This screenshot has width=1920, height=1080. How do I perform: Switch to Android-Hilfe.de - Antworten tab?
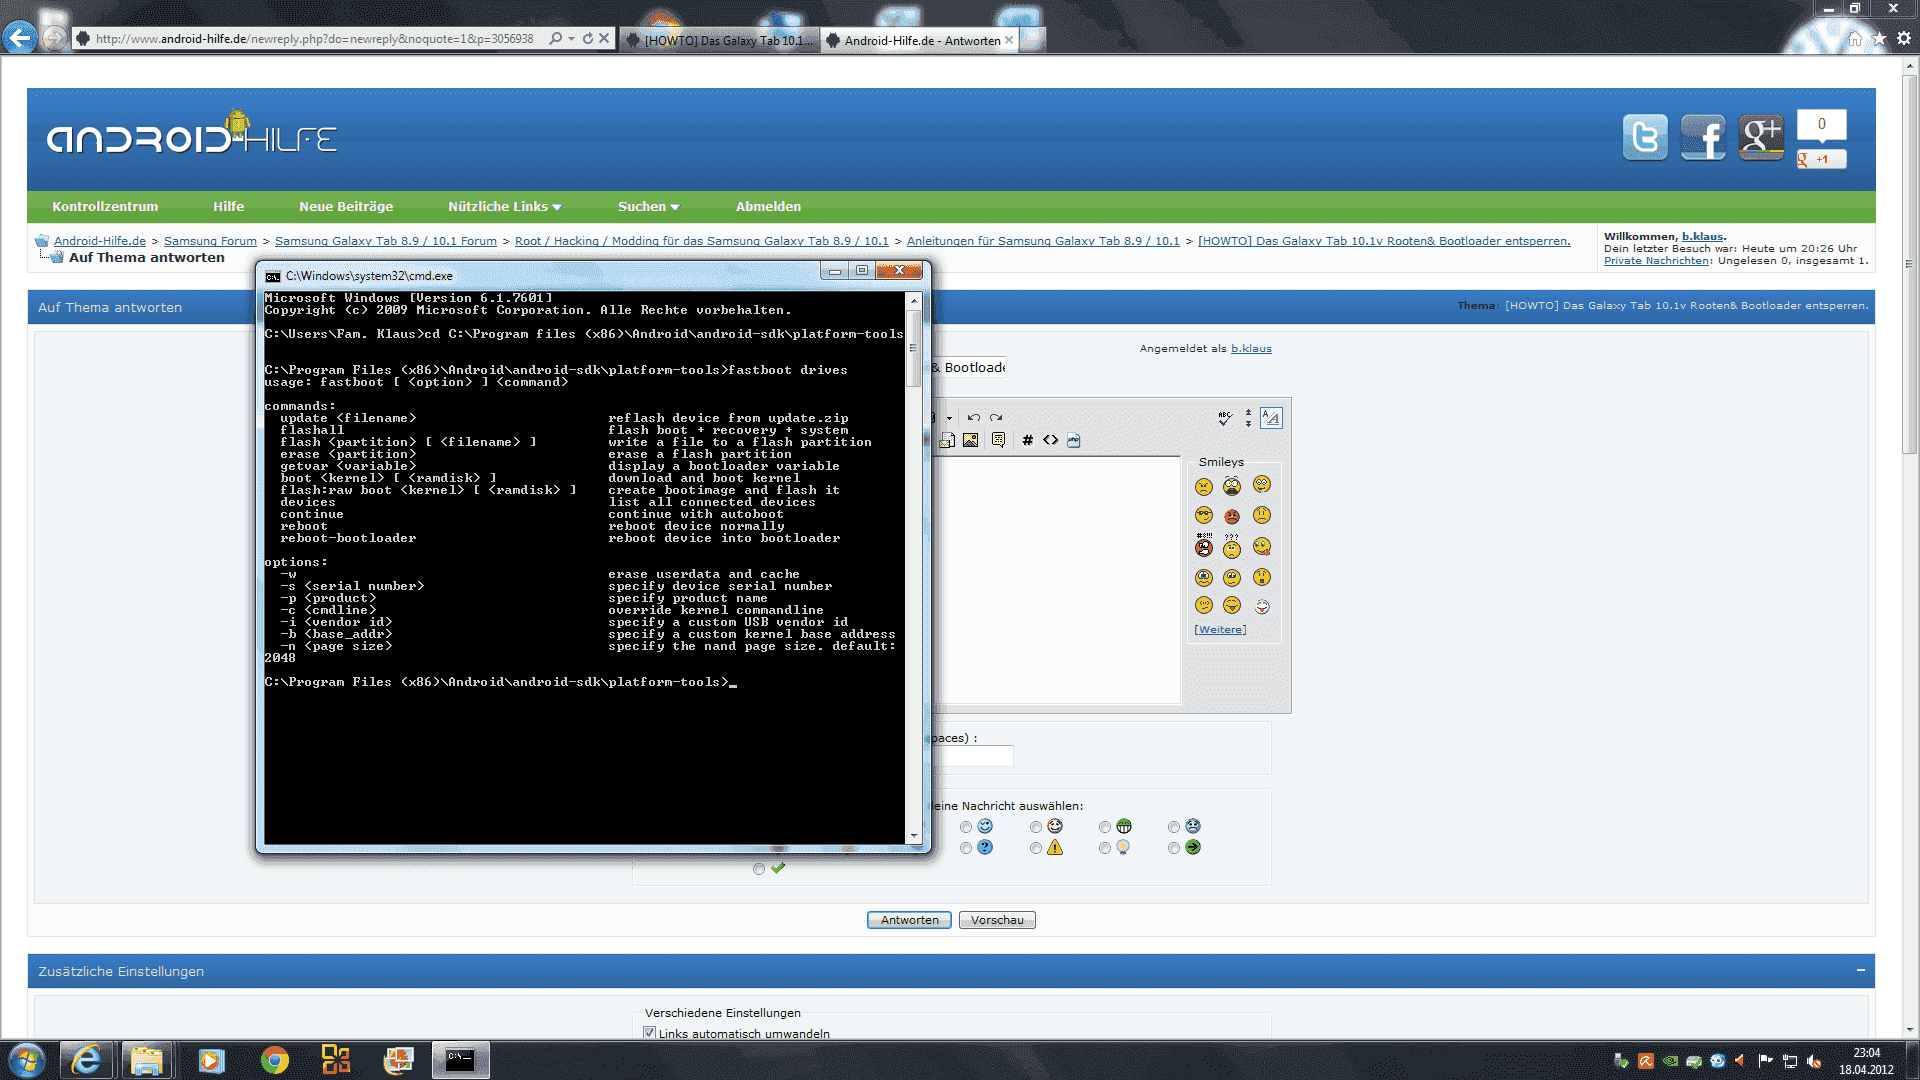click(920, 40)
